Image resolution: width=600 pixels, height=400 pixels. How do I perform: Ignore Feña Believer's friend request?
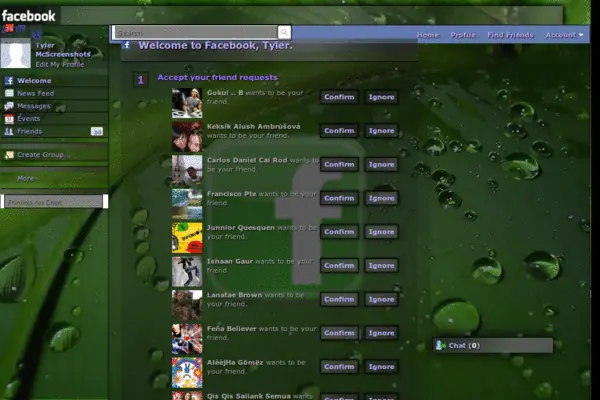(381, 333)
